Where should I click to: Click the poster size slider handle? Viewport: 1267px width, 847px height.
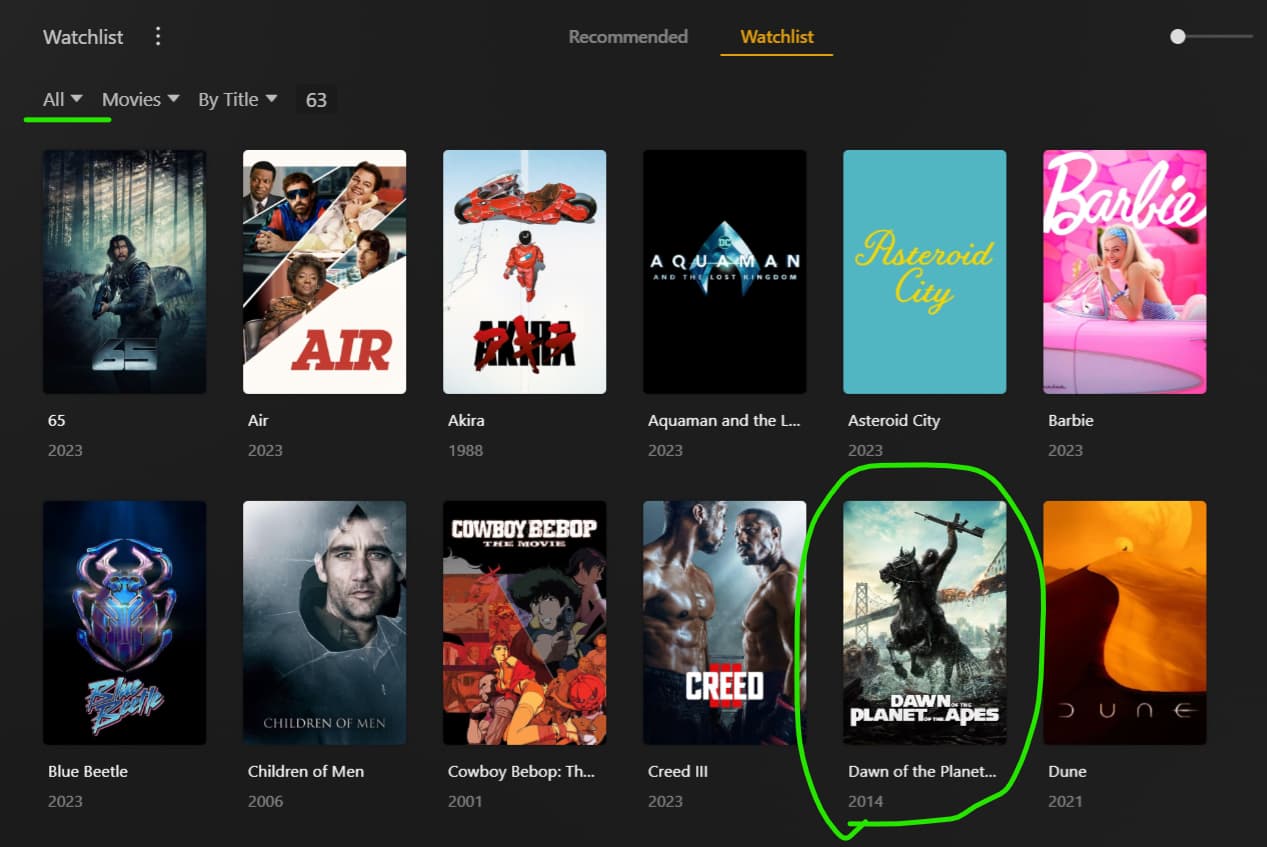(1178, 36)
